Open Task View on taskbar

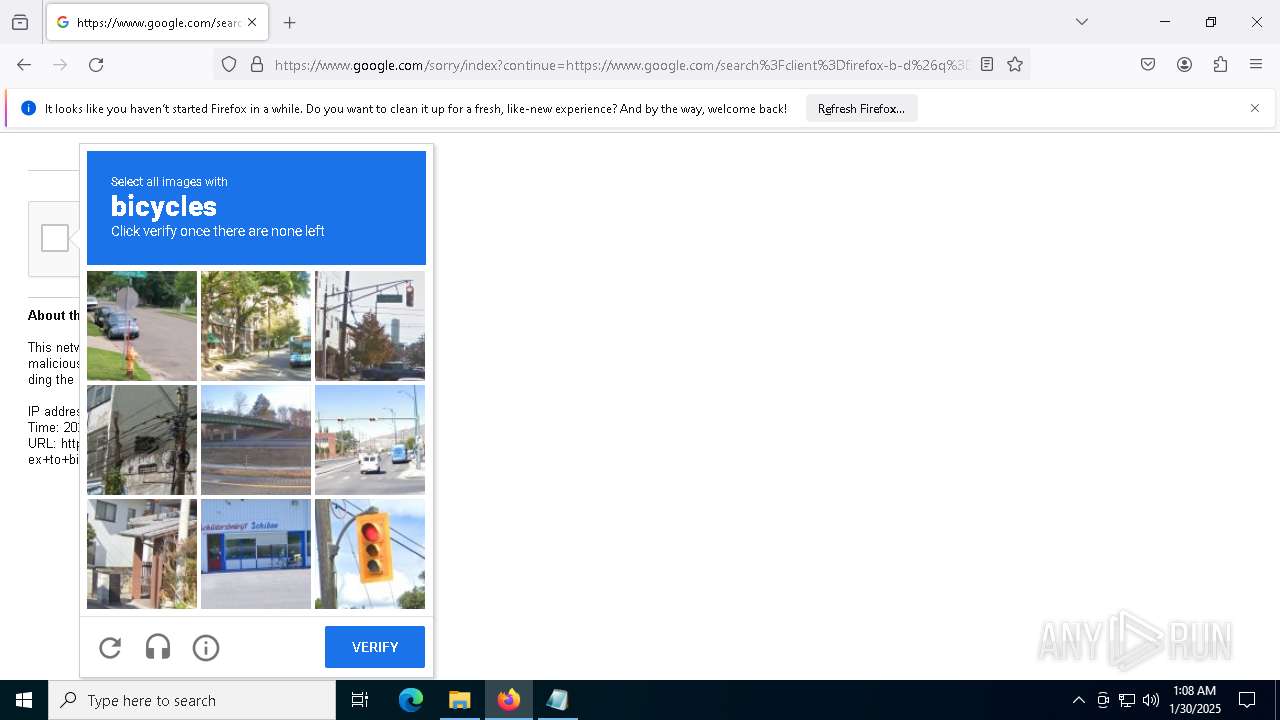(x=360, y=700)
